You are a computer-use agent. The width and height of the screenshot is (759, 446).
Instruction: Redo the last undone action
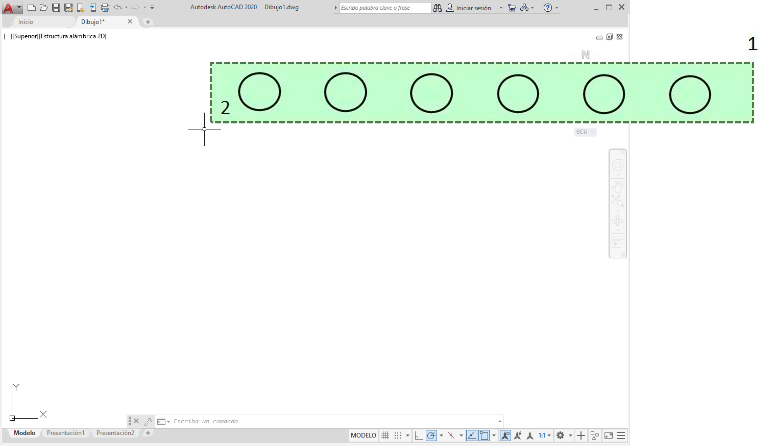pyautogui.click(x=136, y=8)
